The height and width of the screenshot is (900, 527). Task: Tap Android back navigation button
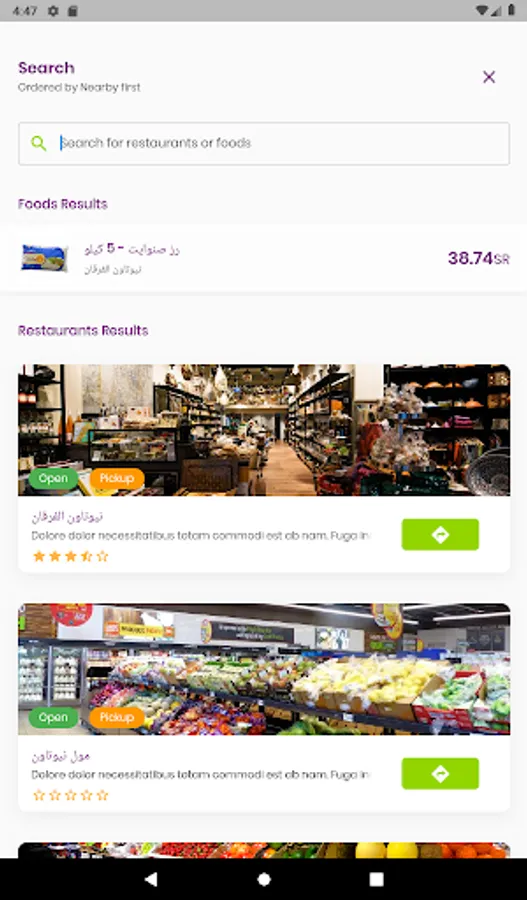coord(150,879)
